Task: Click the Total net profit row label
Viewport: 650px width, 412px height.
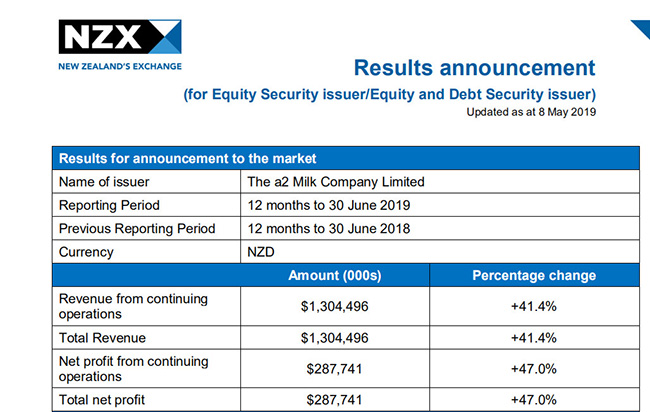Action: tap(102, 400)
